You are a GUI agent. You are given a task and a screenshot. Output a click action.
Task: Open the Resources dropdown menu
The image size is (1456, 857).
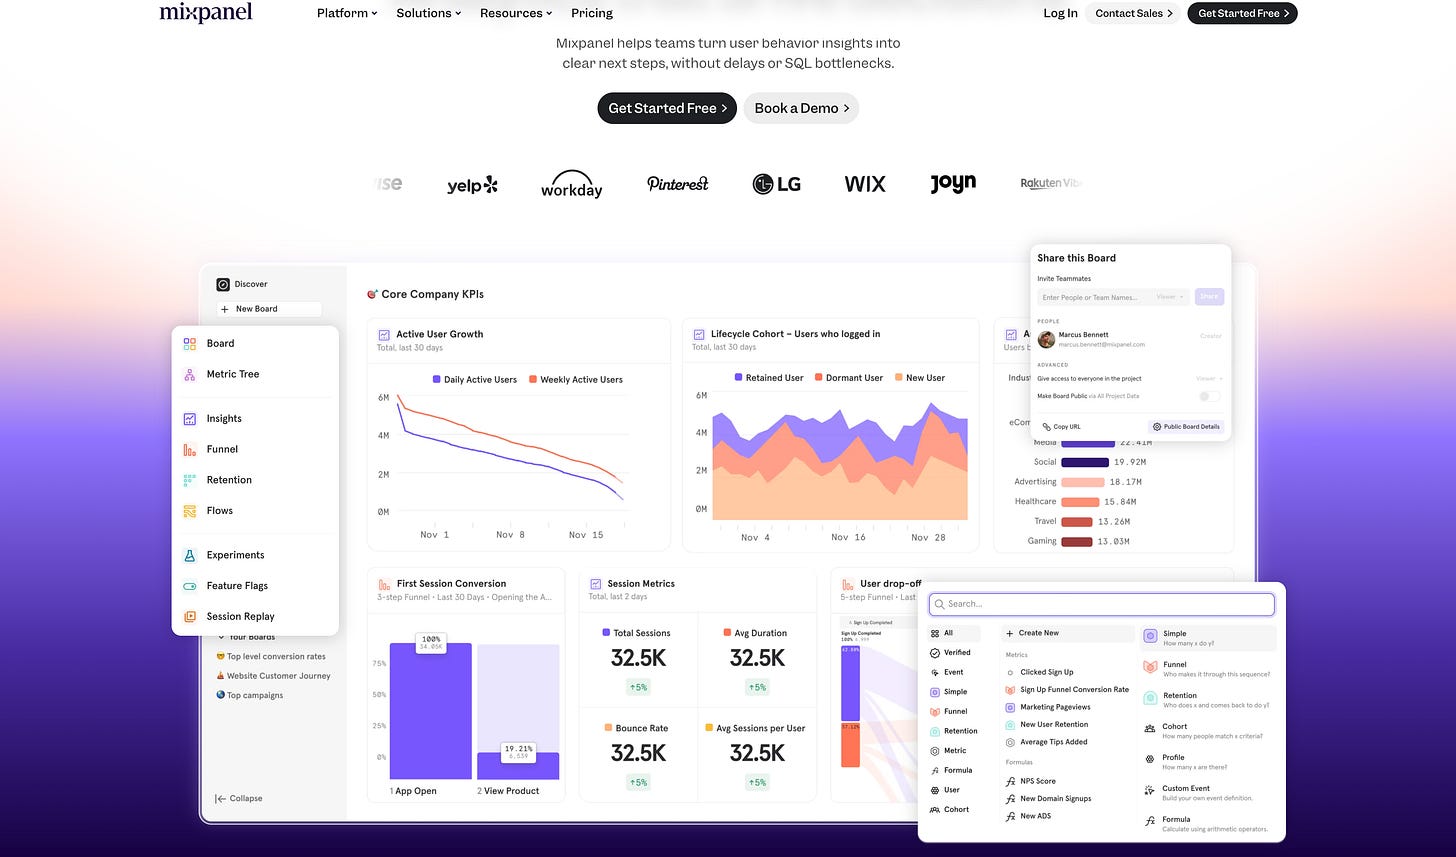(517, 13)
